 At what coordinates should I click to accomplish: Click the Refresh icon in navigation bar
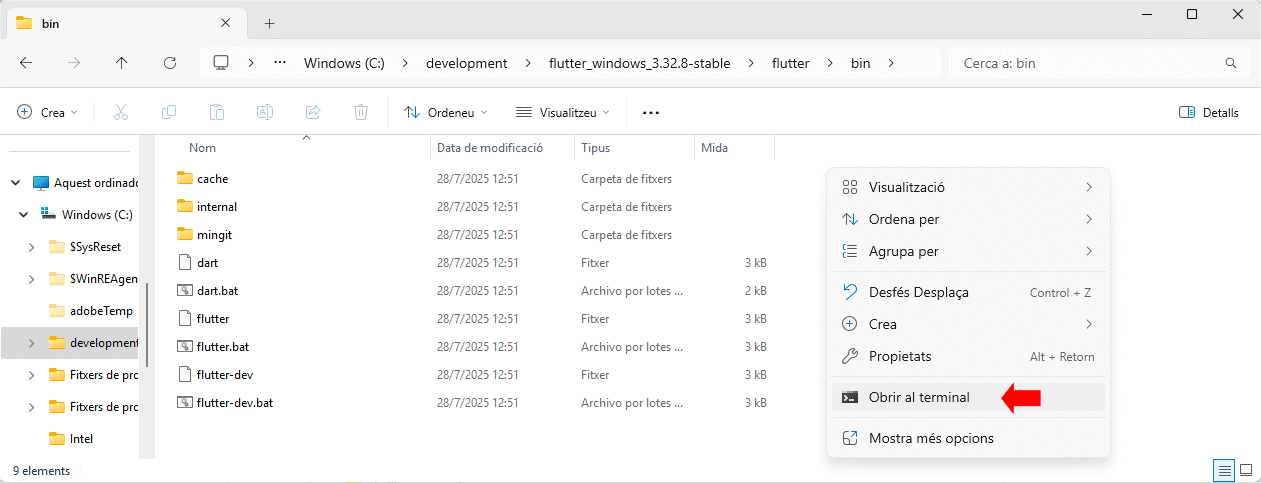coord(170,63)
